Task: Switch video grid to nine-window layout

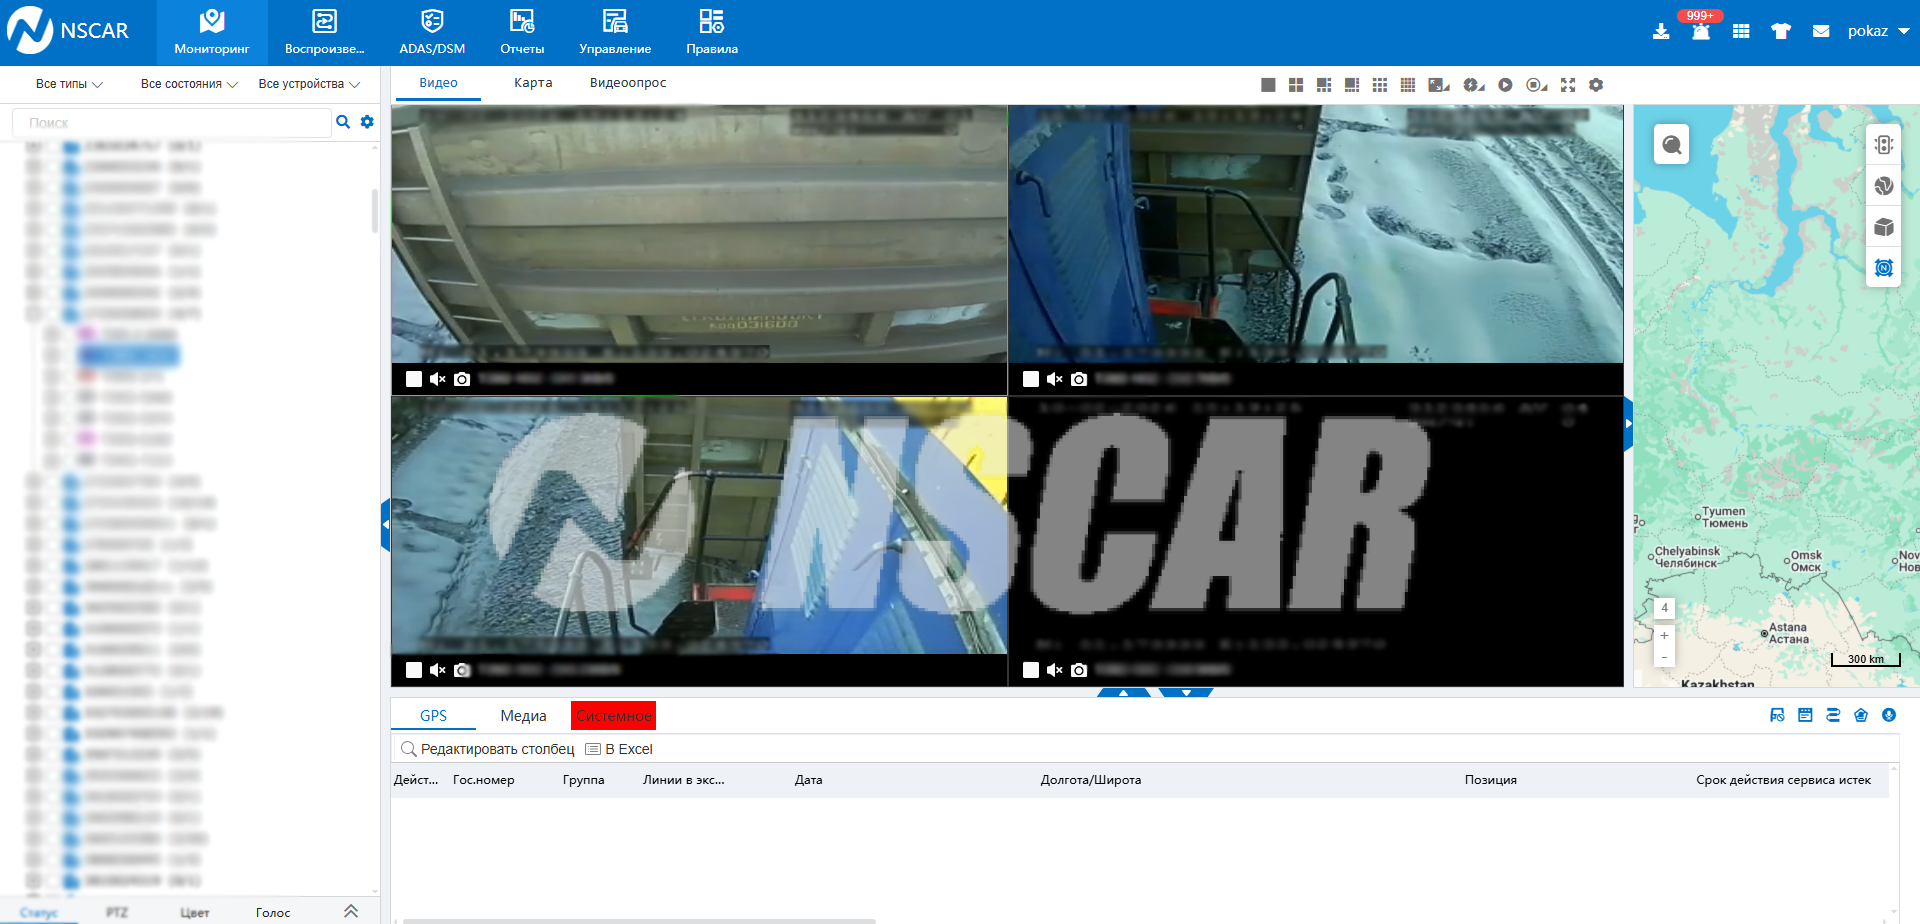Action: 1380,85
